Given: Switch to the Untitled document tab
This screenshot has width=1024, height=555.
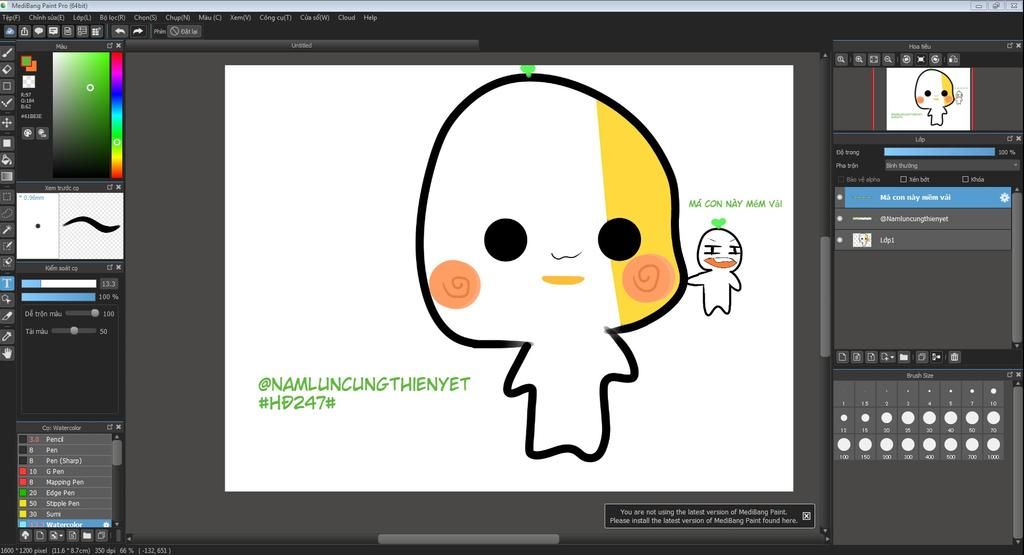Looking at the screenshot, I should (302, 46).
